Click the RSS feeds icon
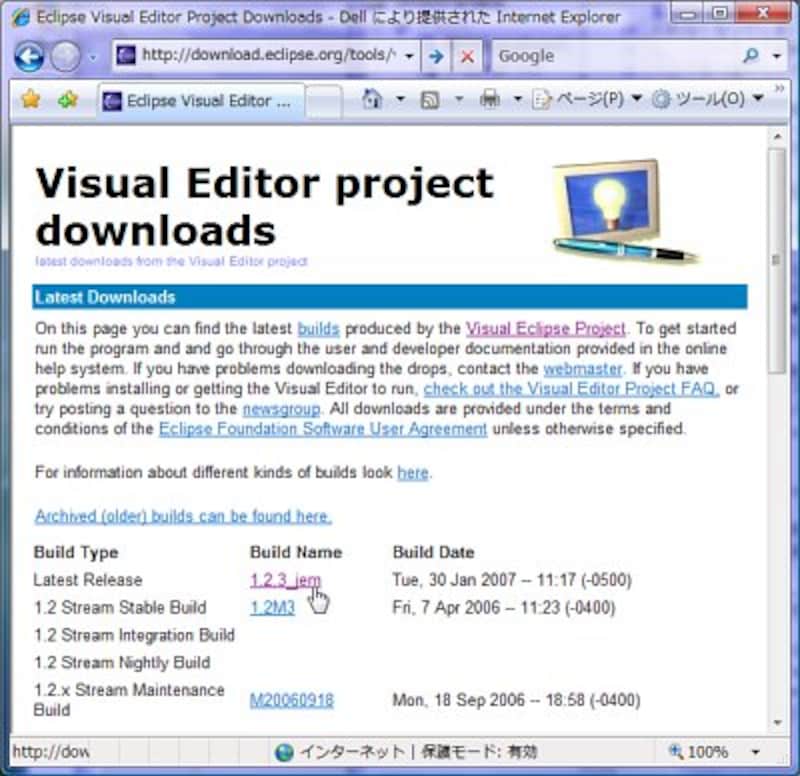The height and width of the screenshot is (776, 800). tap(430, 99)
